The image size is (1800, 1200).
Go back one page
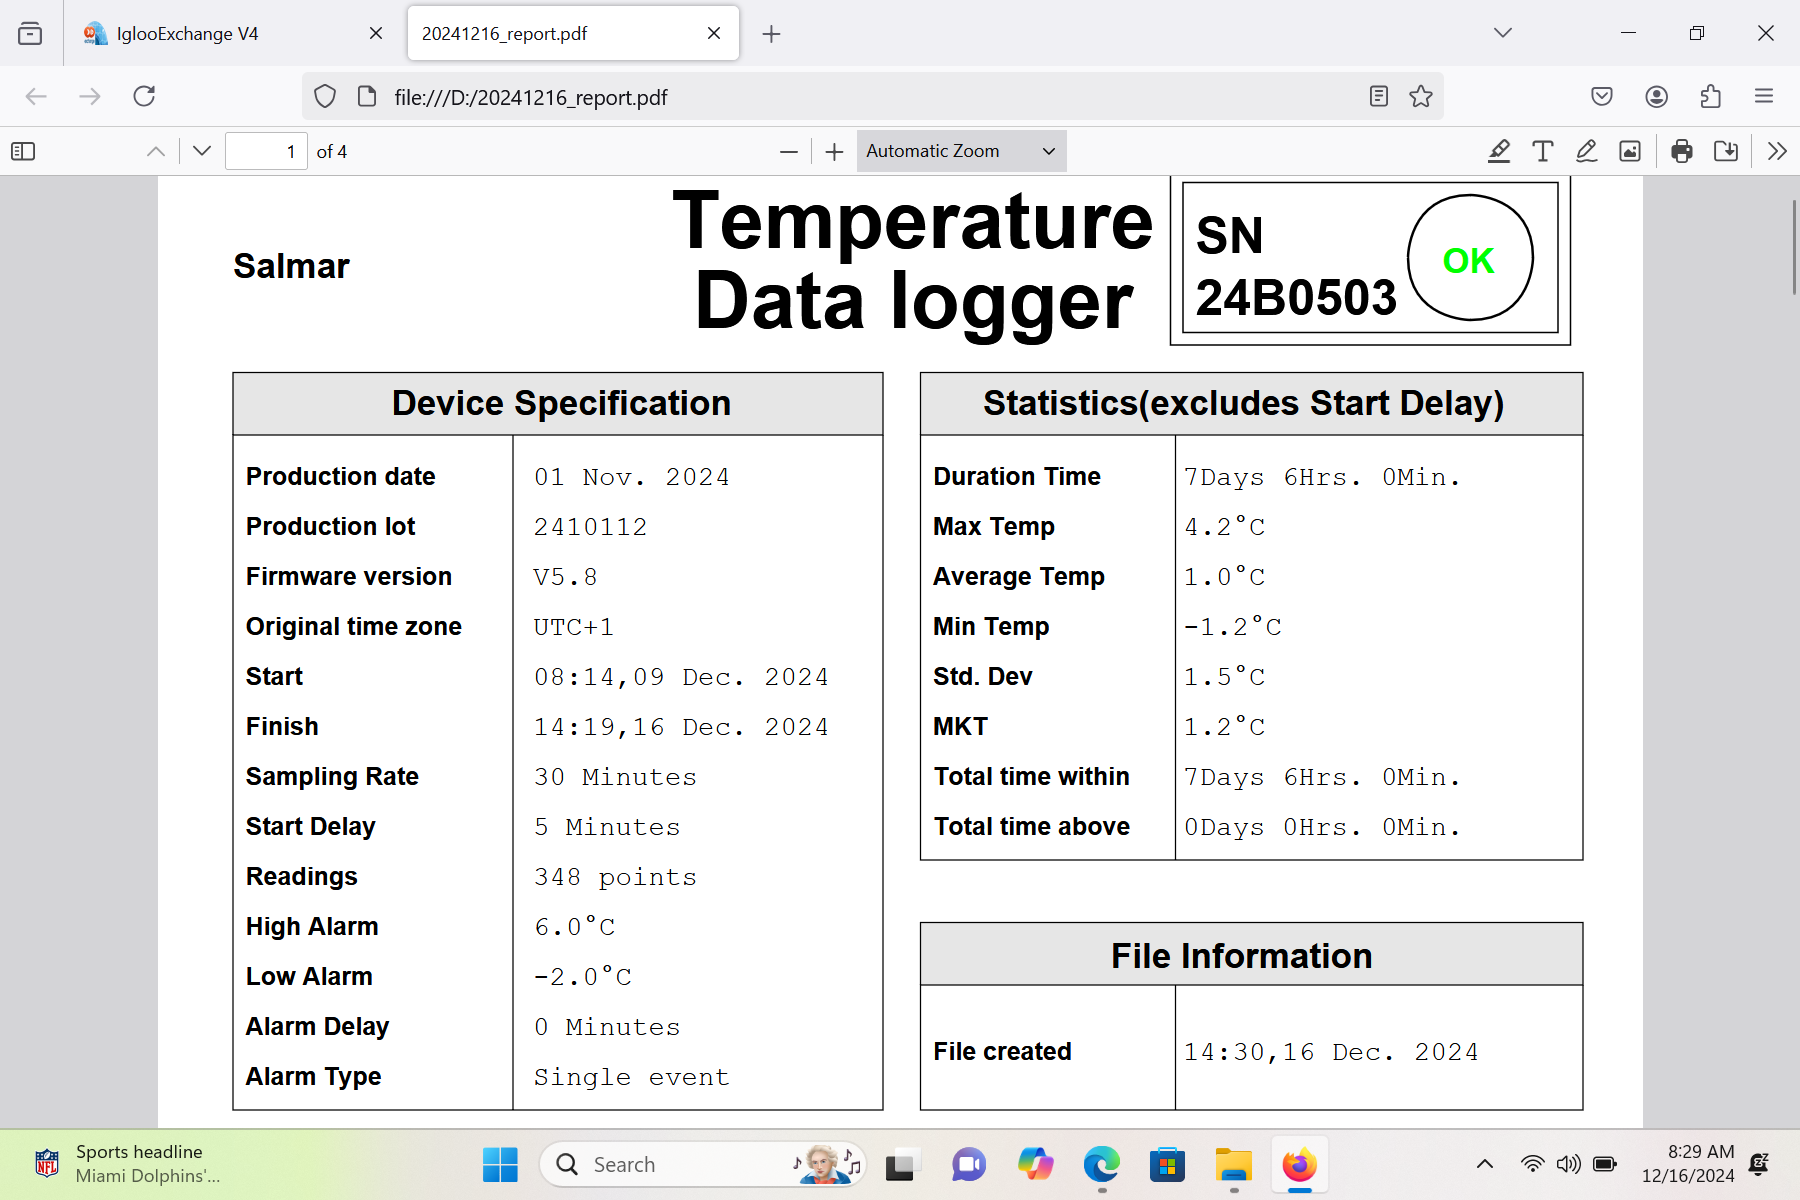37,96
